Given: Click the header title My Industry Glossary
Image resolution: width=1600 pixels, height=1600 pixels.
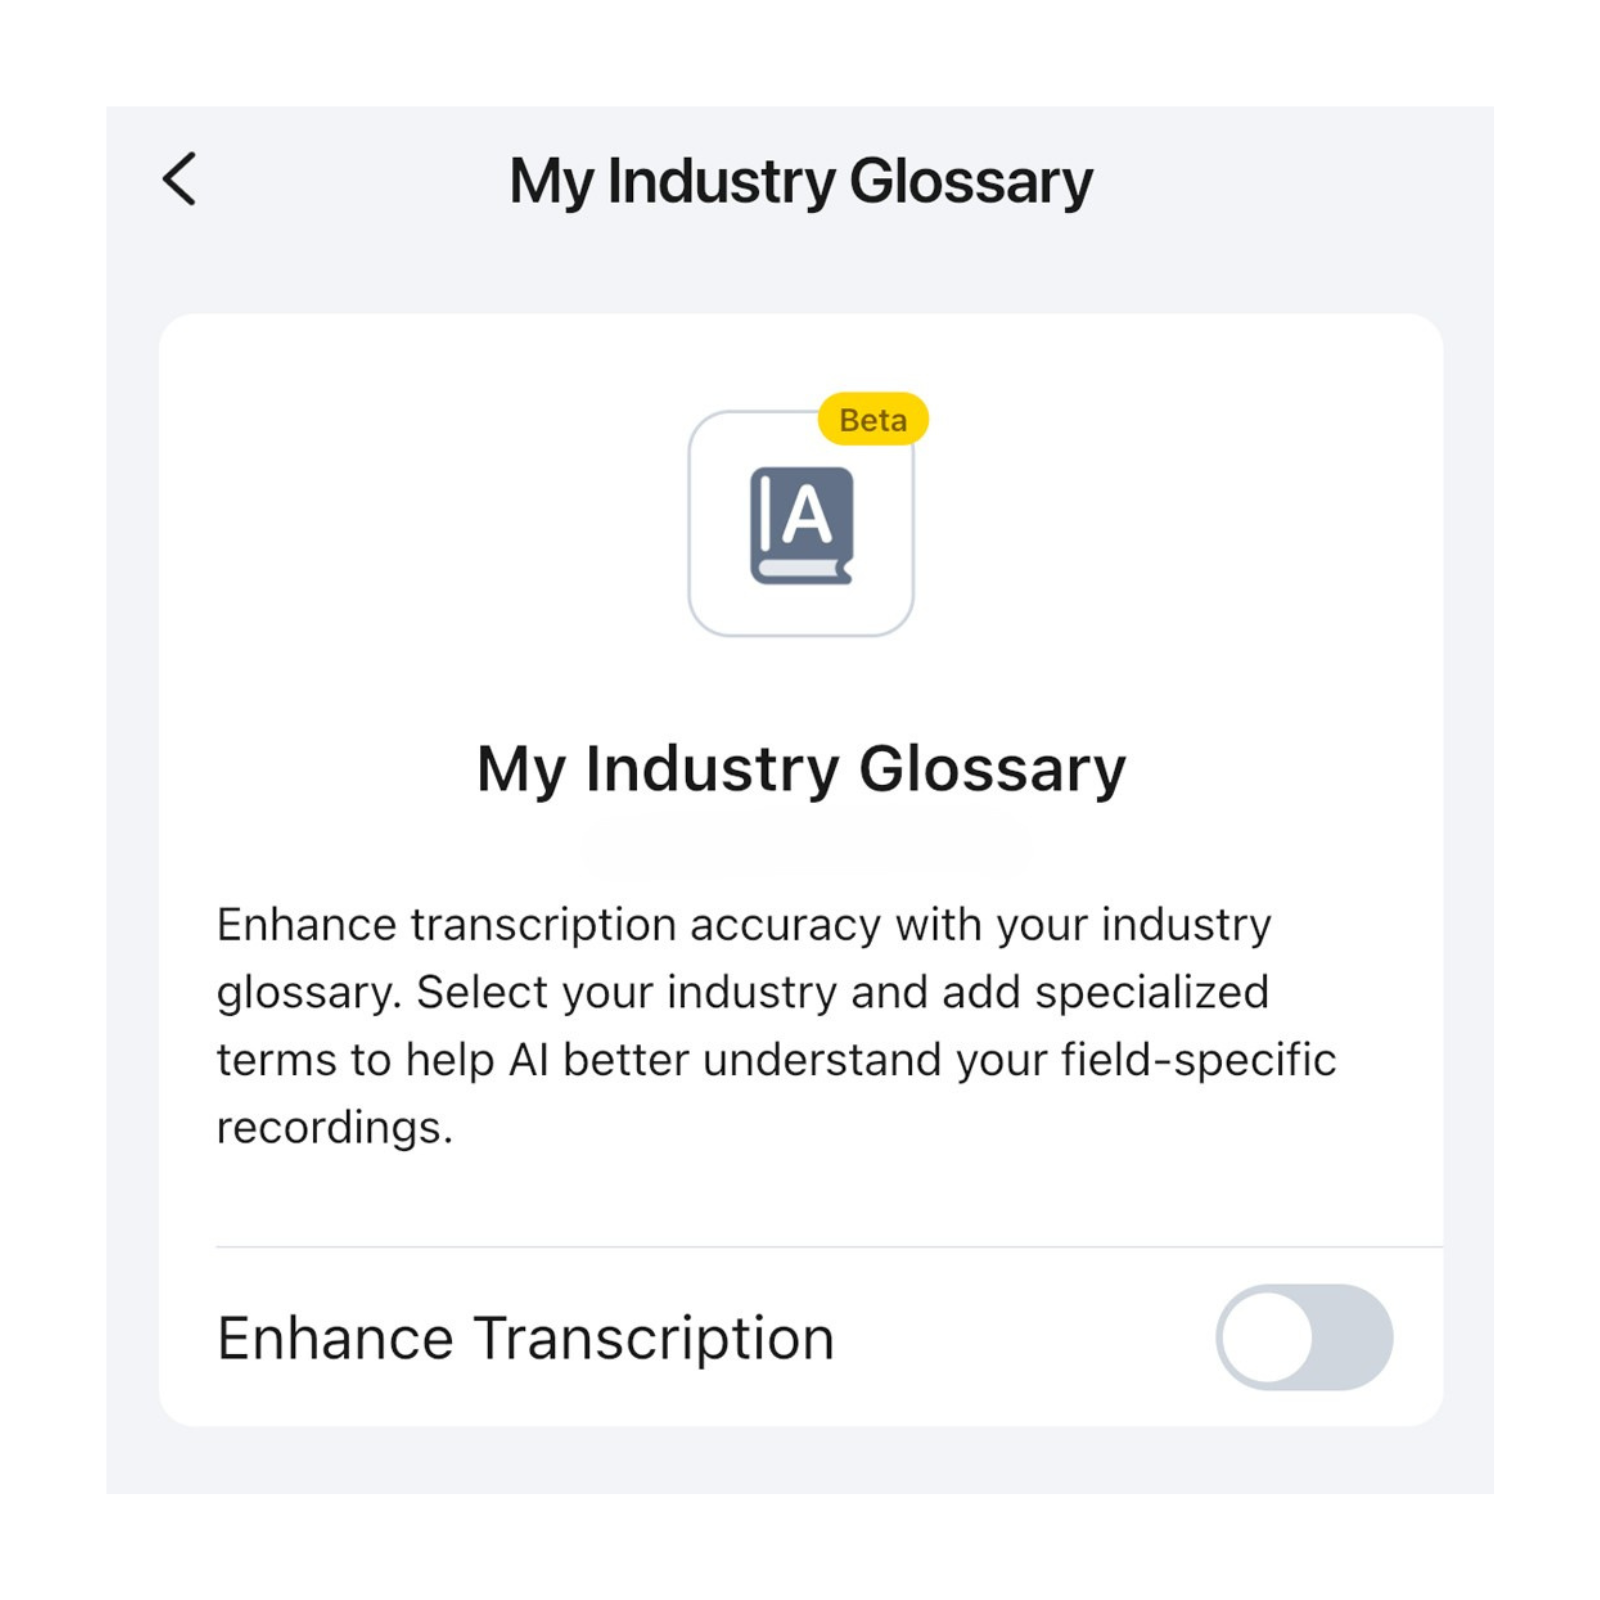Looking at the screenshot, I should point(800,181).
